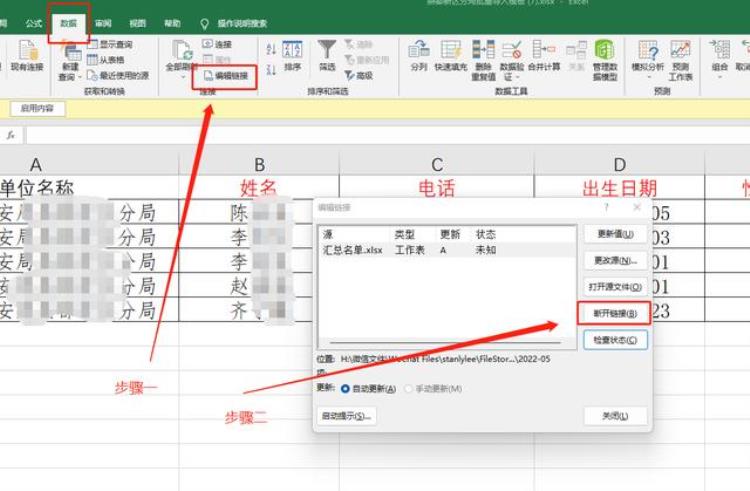This screenshot has height=491, width=750.
Task: Click 删除重复值 (Remove Duplicates) icon
Action: 483,56
